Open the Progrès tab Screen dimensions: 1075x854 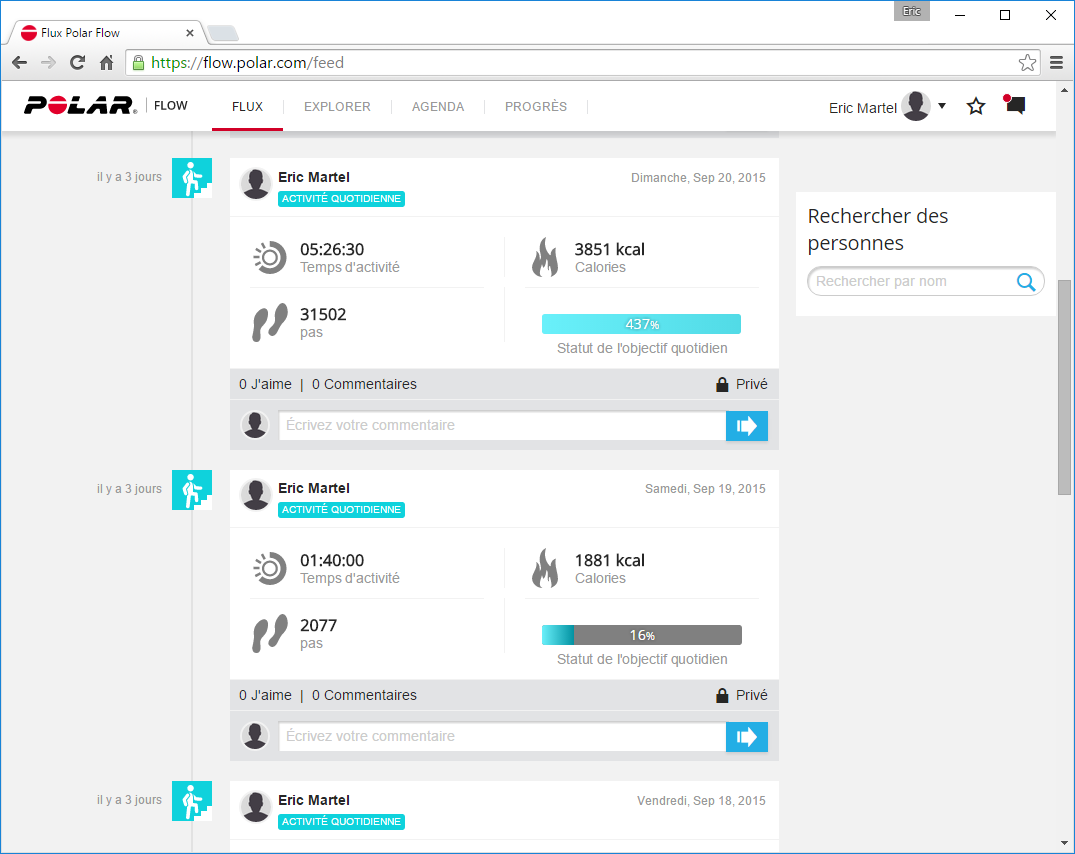pos(536,107)
